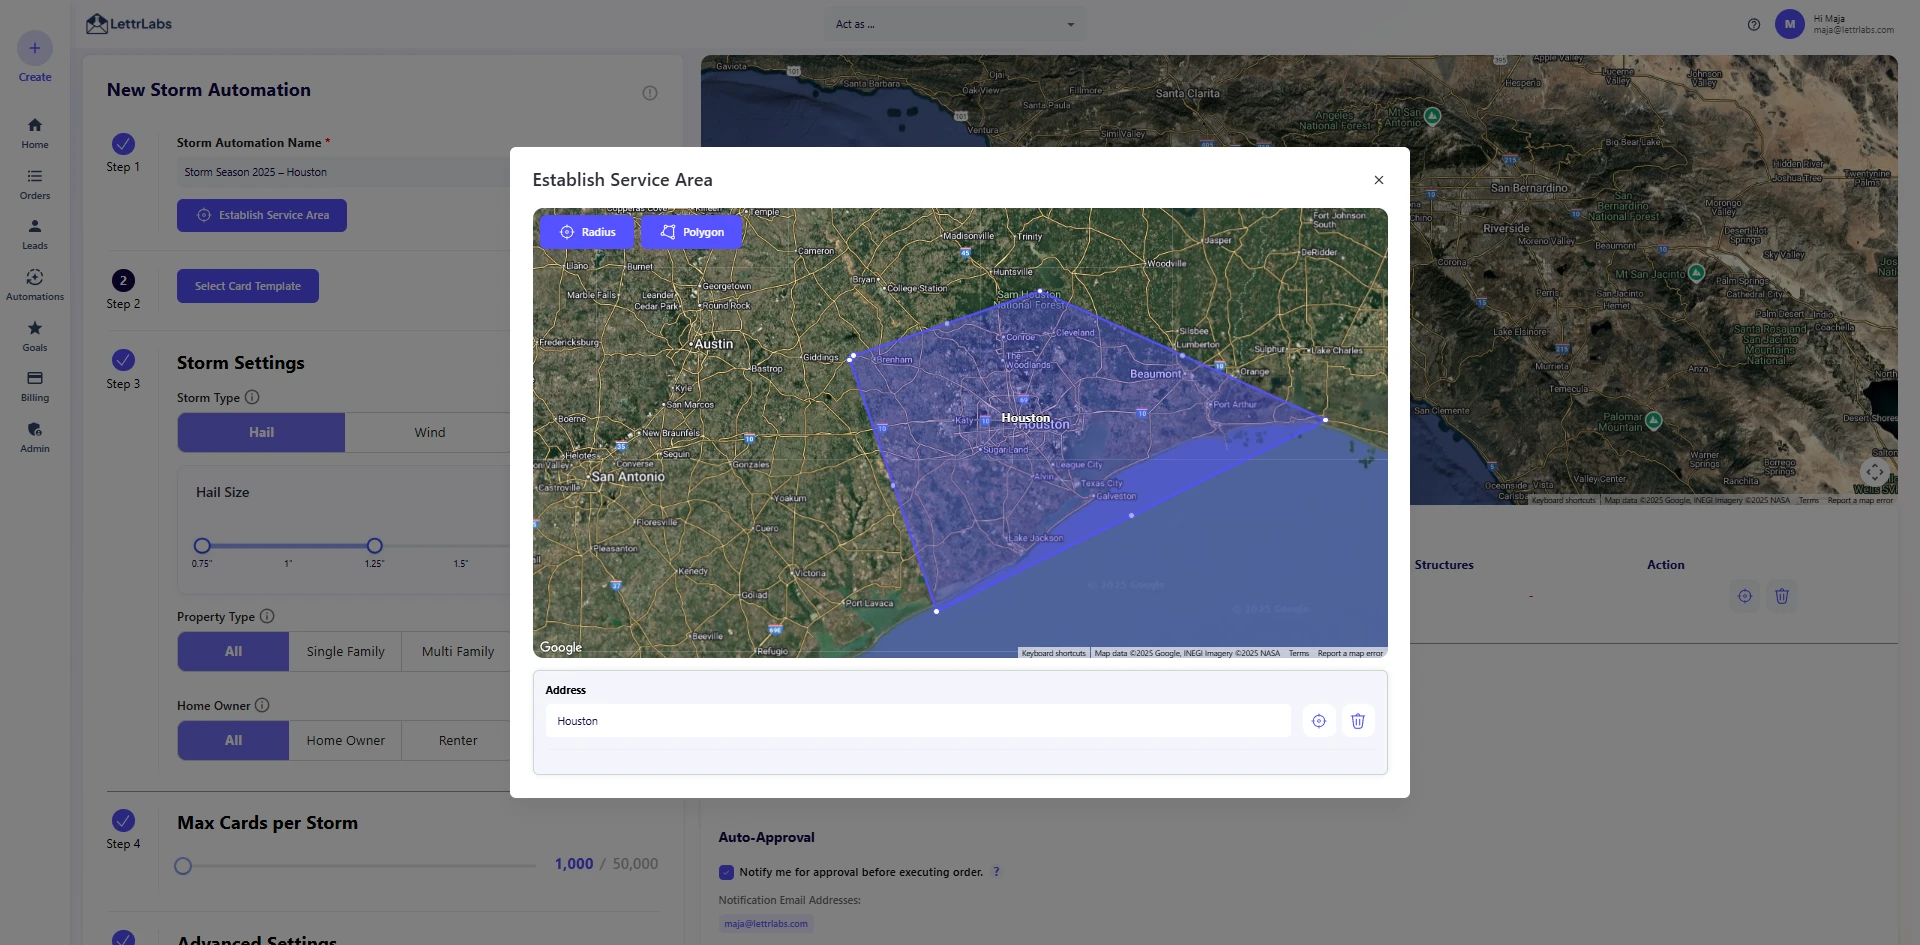
Task: Open Admin in the sidebar
Action: [x=35, y=437]
